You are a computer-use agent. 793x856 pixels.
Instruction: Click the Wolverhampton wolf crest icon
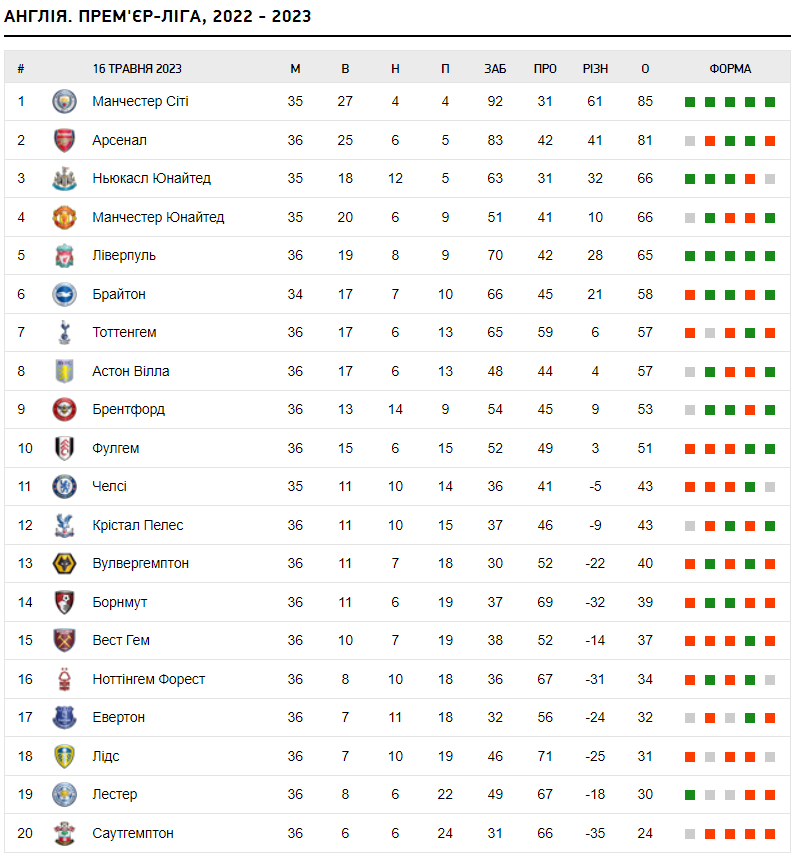tap(64, 564)
